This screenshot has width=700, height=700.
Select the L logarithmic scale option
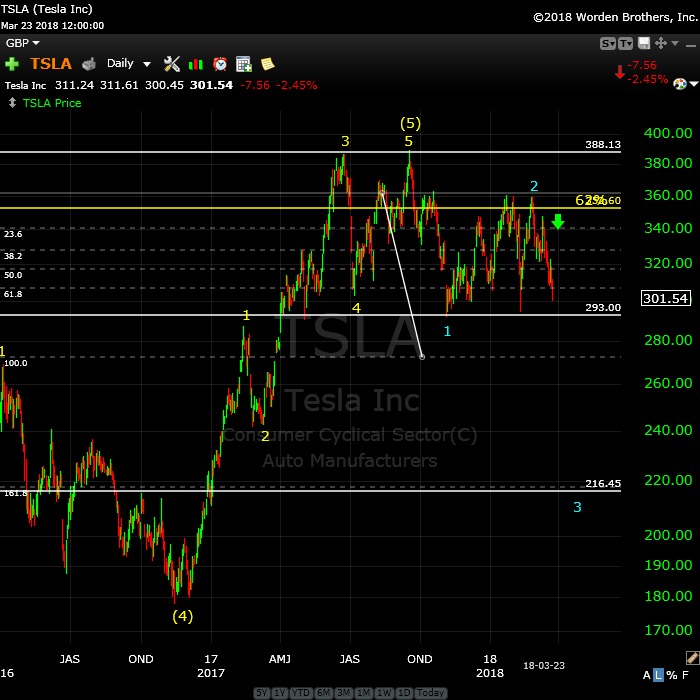point(658,675)
